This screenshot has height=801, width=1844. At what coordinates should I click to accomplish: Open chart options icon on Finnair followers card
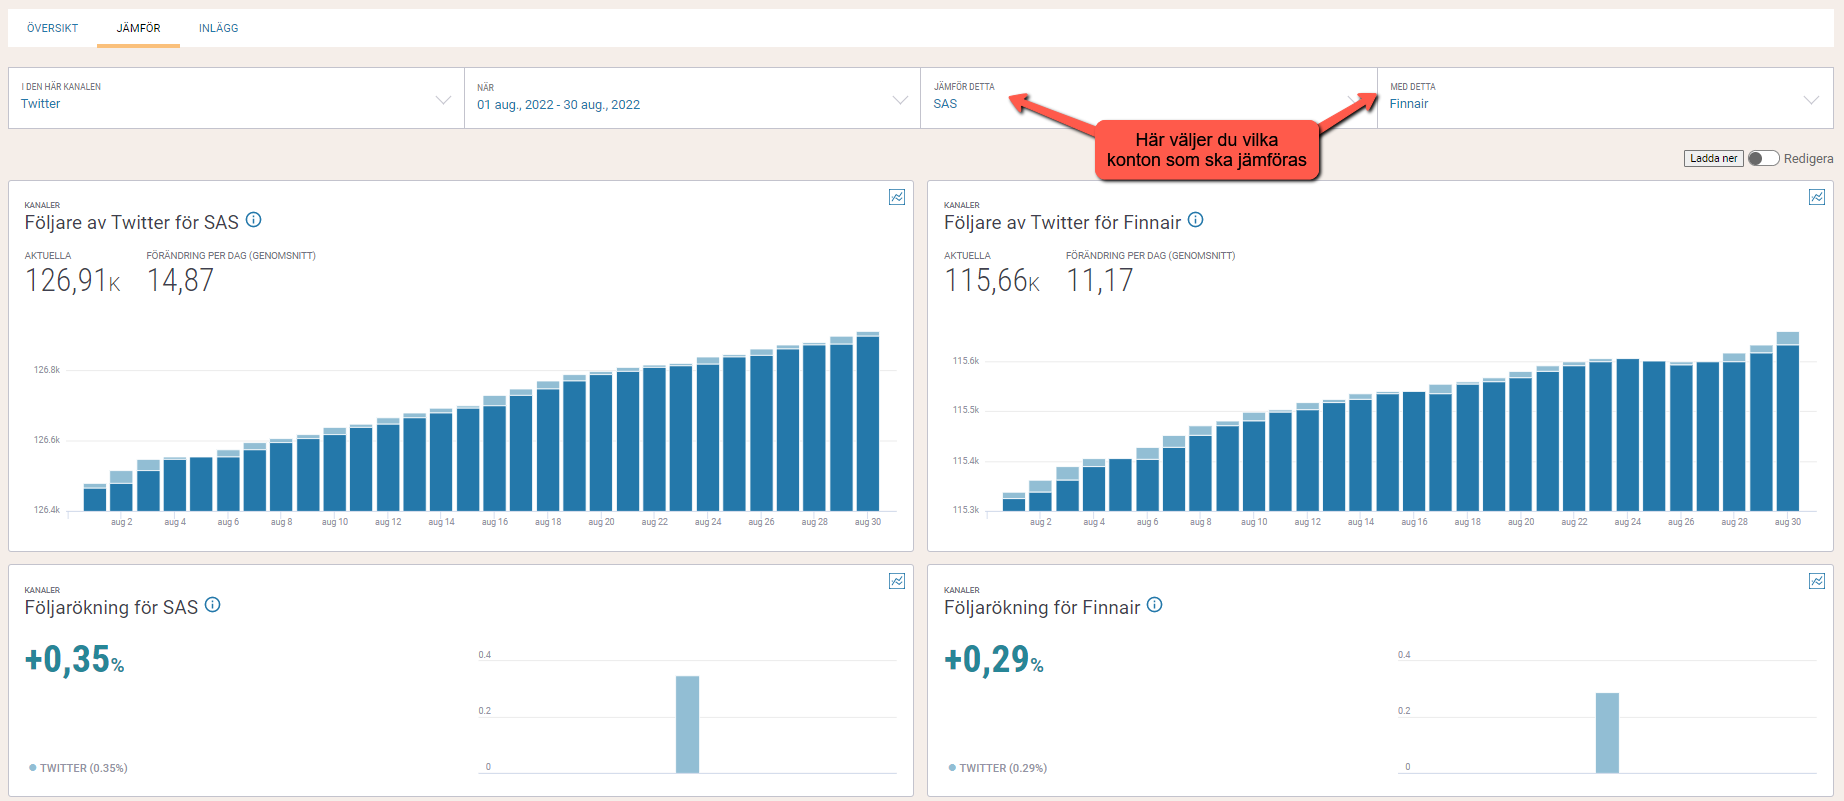coord(1817,197)
